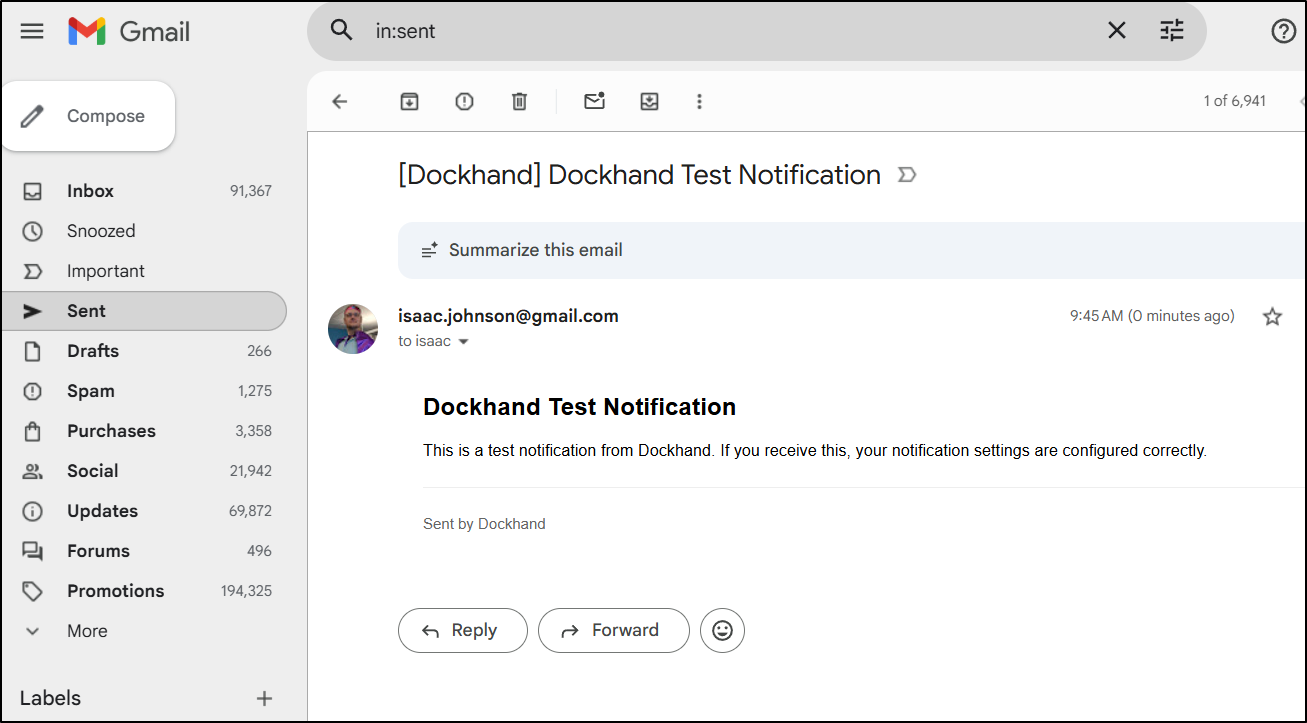This screenshot has height=723, width=1307.
Task: Mark the email as unread
Action: click(x=594, y=101)
